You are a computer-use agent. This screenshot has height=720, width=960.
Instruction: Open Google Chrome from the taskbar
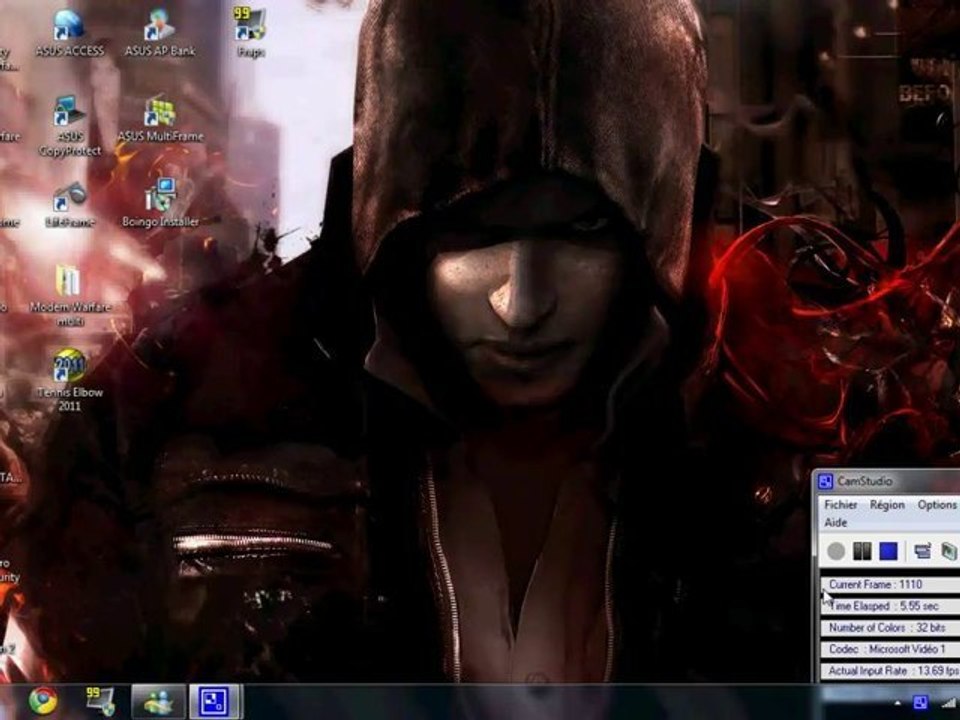click(43, 701)
